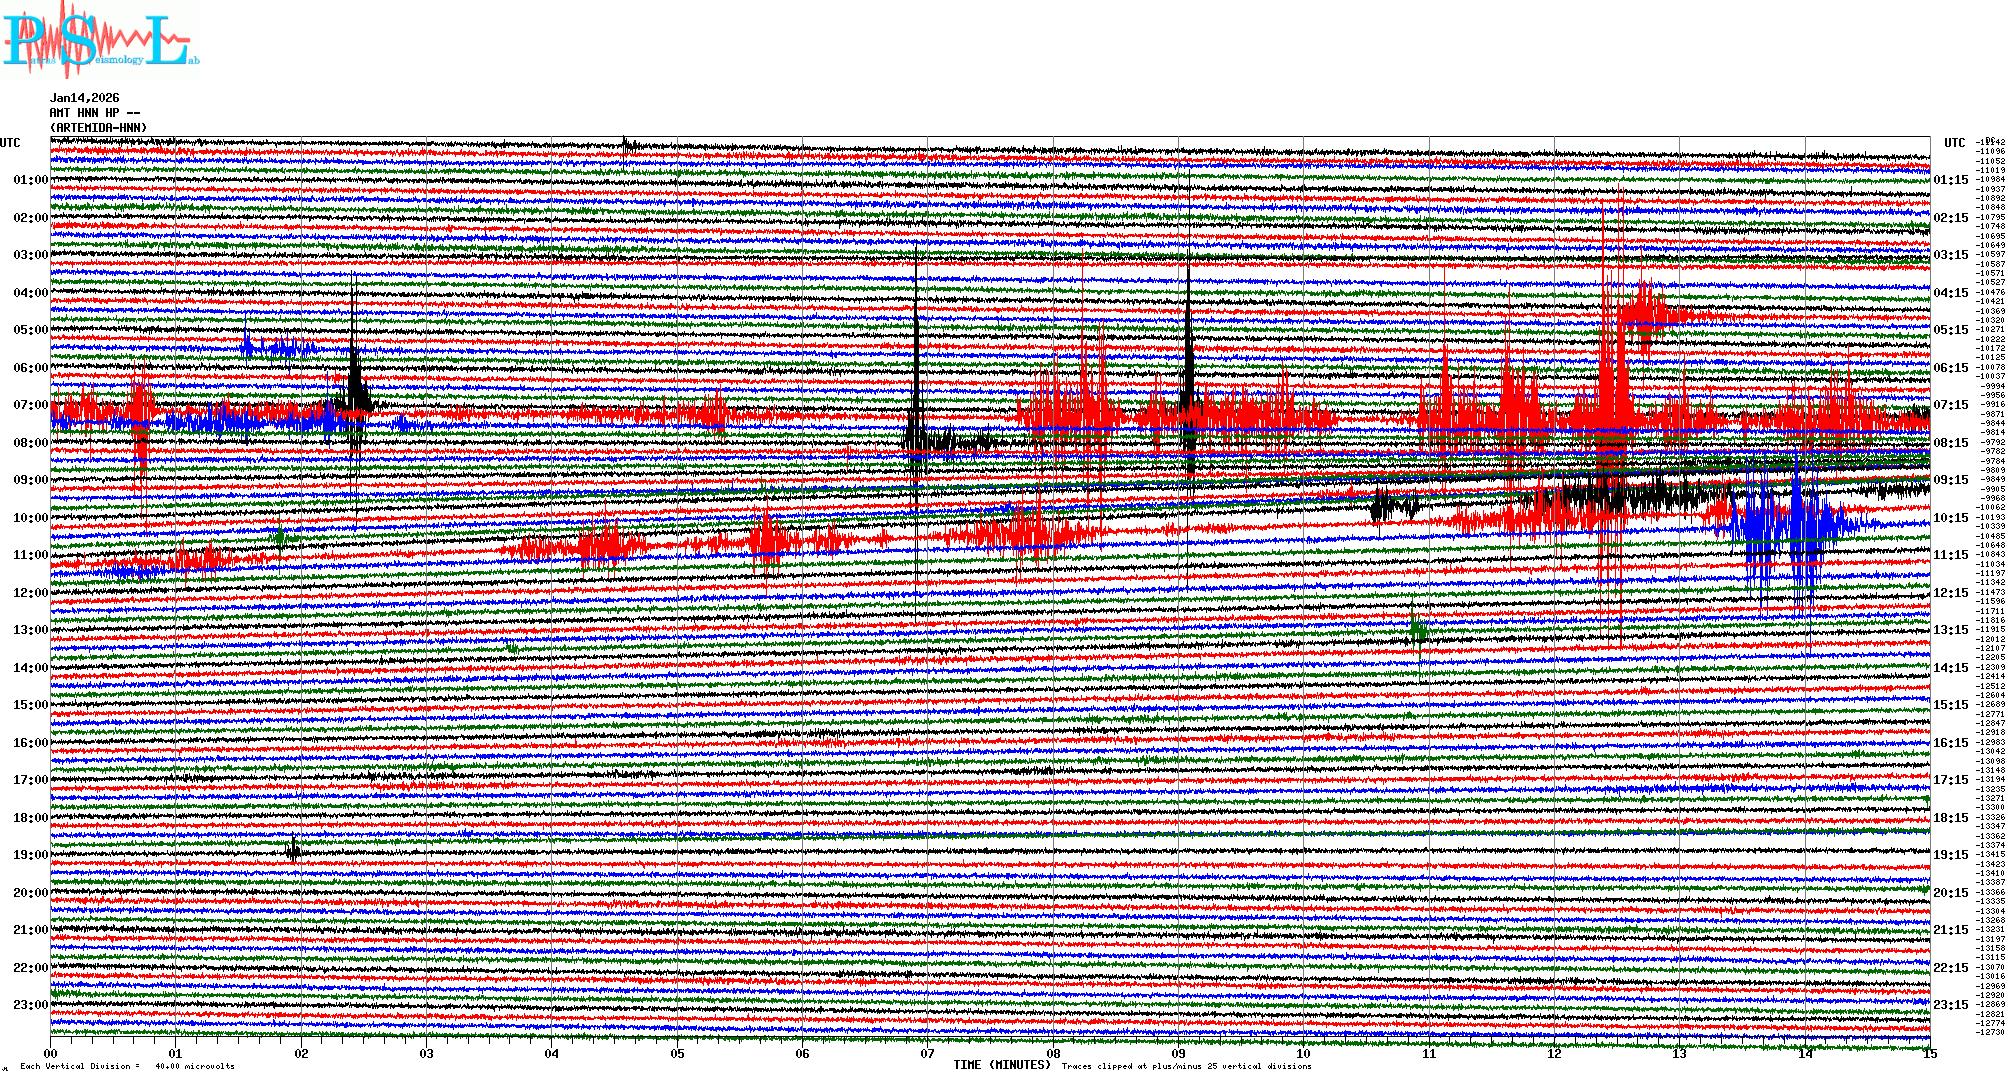Click the Traces clipped footer note
Screen dimensions: 2010x1080
coord(1186,1066)
